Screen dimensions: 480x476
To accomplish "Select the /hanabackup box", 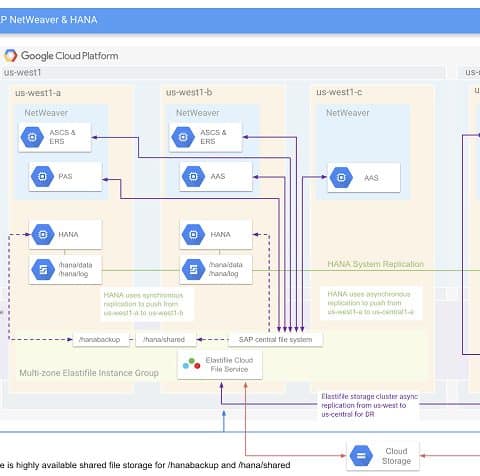I will pyautogui.click(x=101, y=340).
